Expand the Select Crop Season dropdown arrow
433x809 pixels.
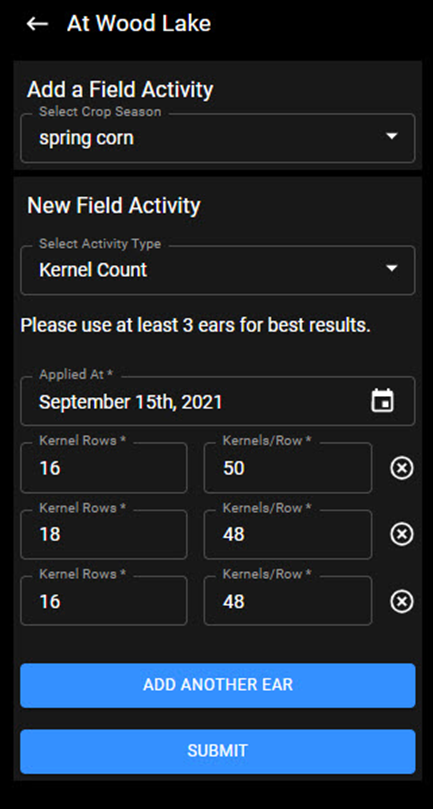pos(392,136)
